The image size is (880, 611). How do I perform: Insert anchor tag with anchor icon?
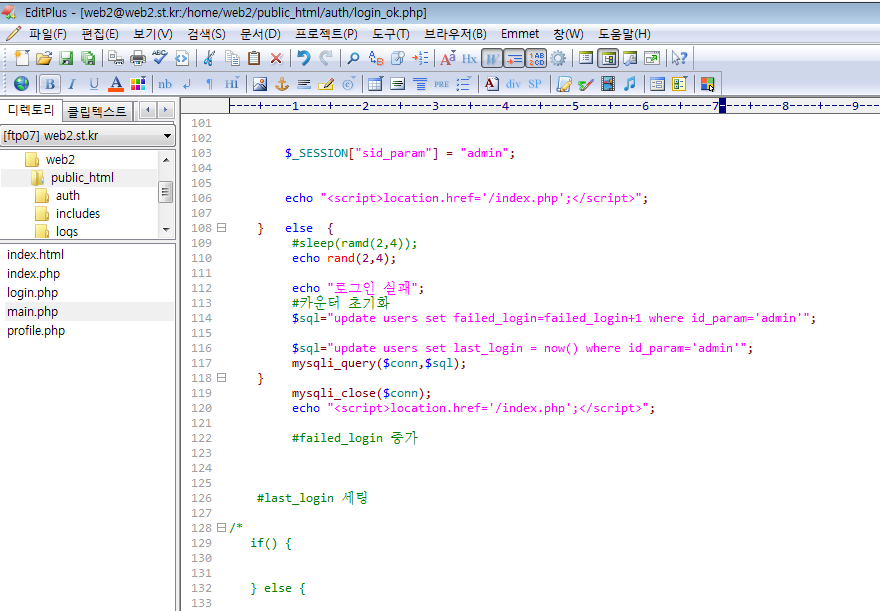(282, 84)
